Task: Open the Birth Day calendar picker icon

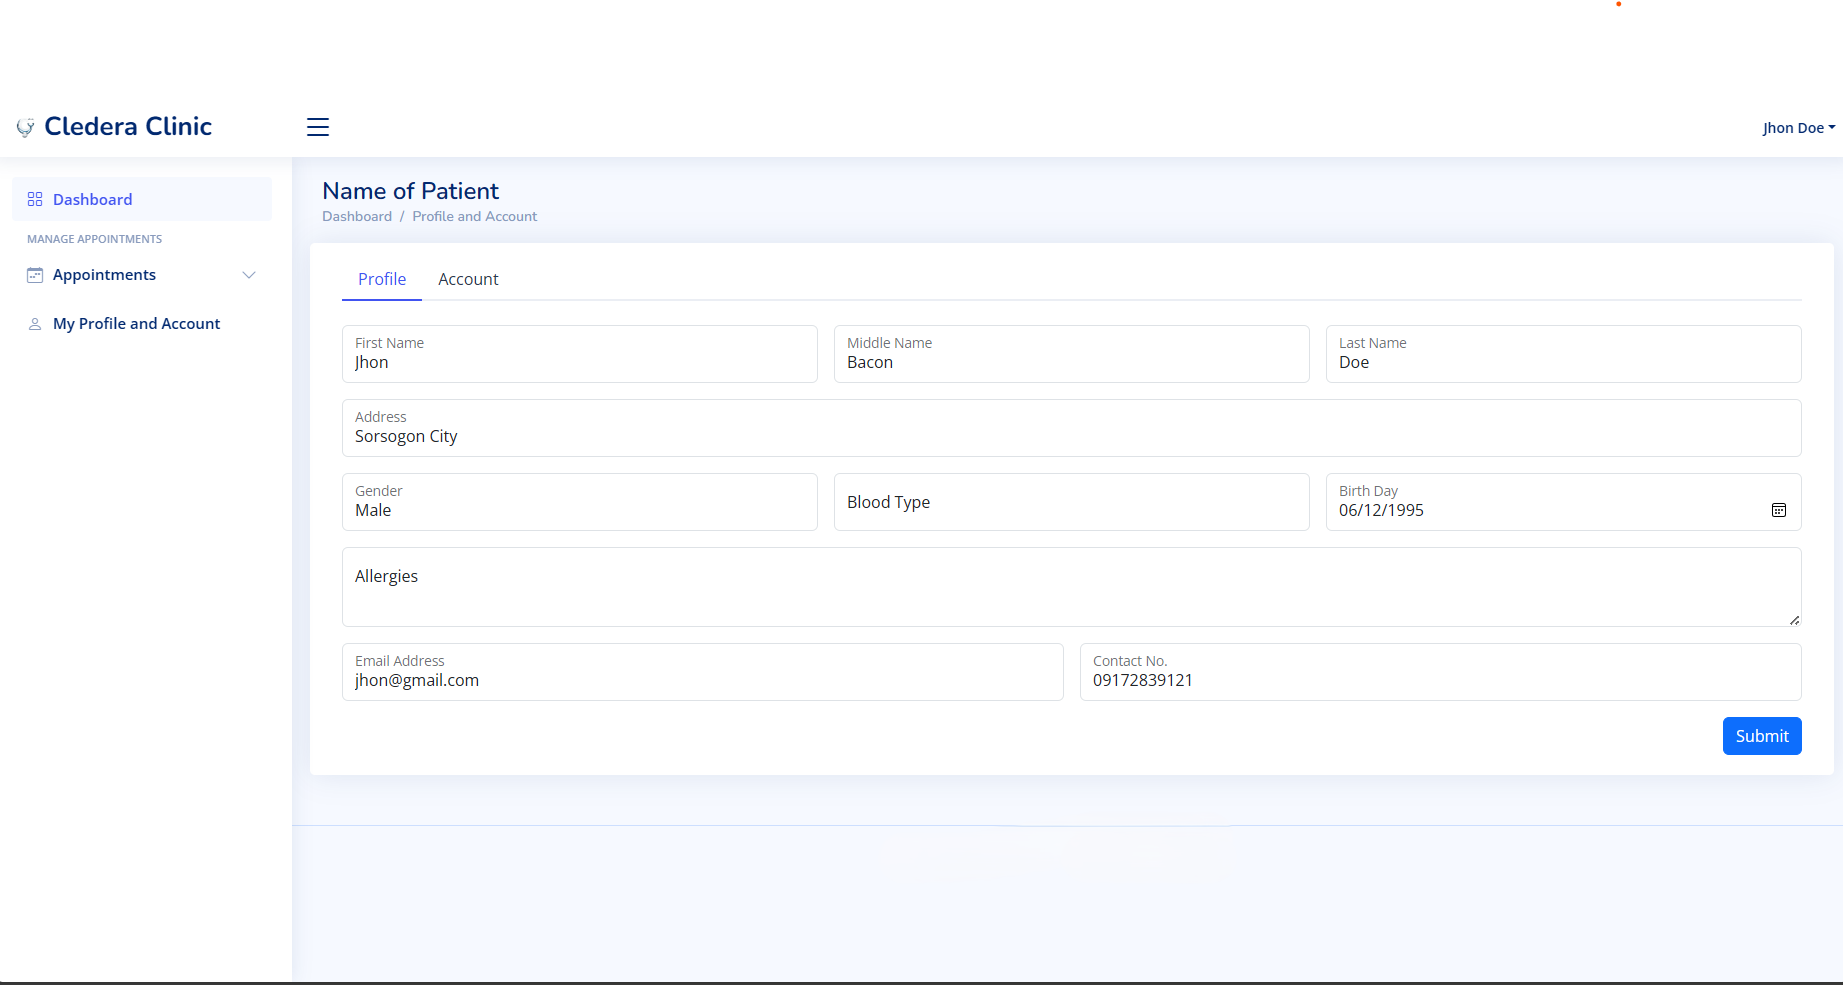Action: click(x=1778, y=510)
